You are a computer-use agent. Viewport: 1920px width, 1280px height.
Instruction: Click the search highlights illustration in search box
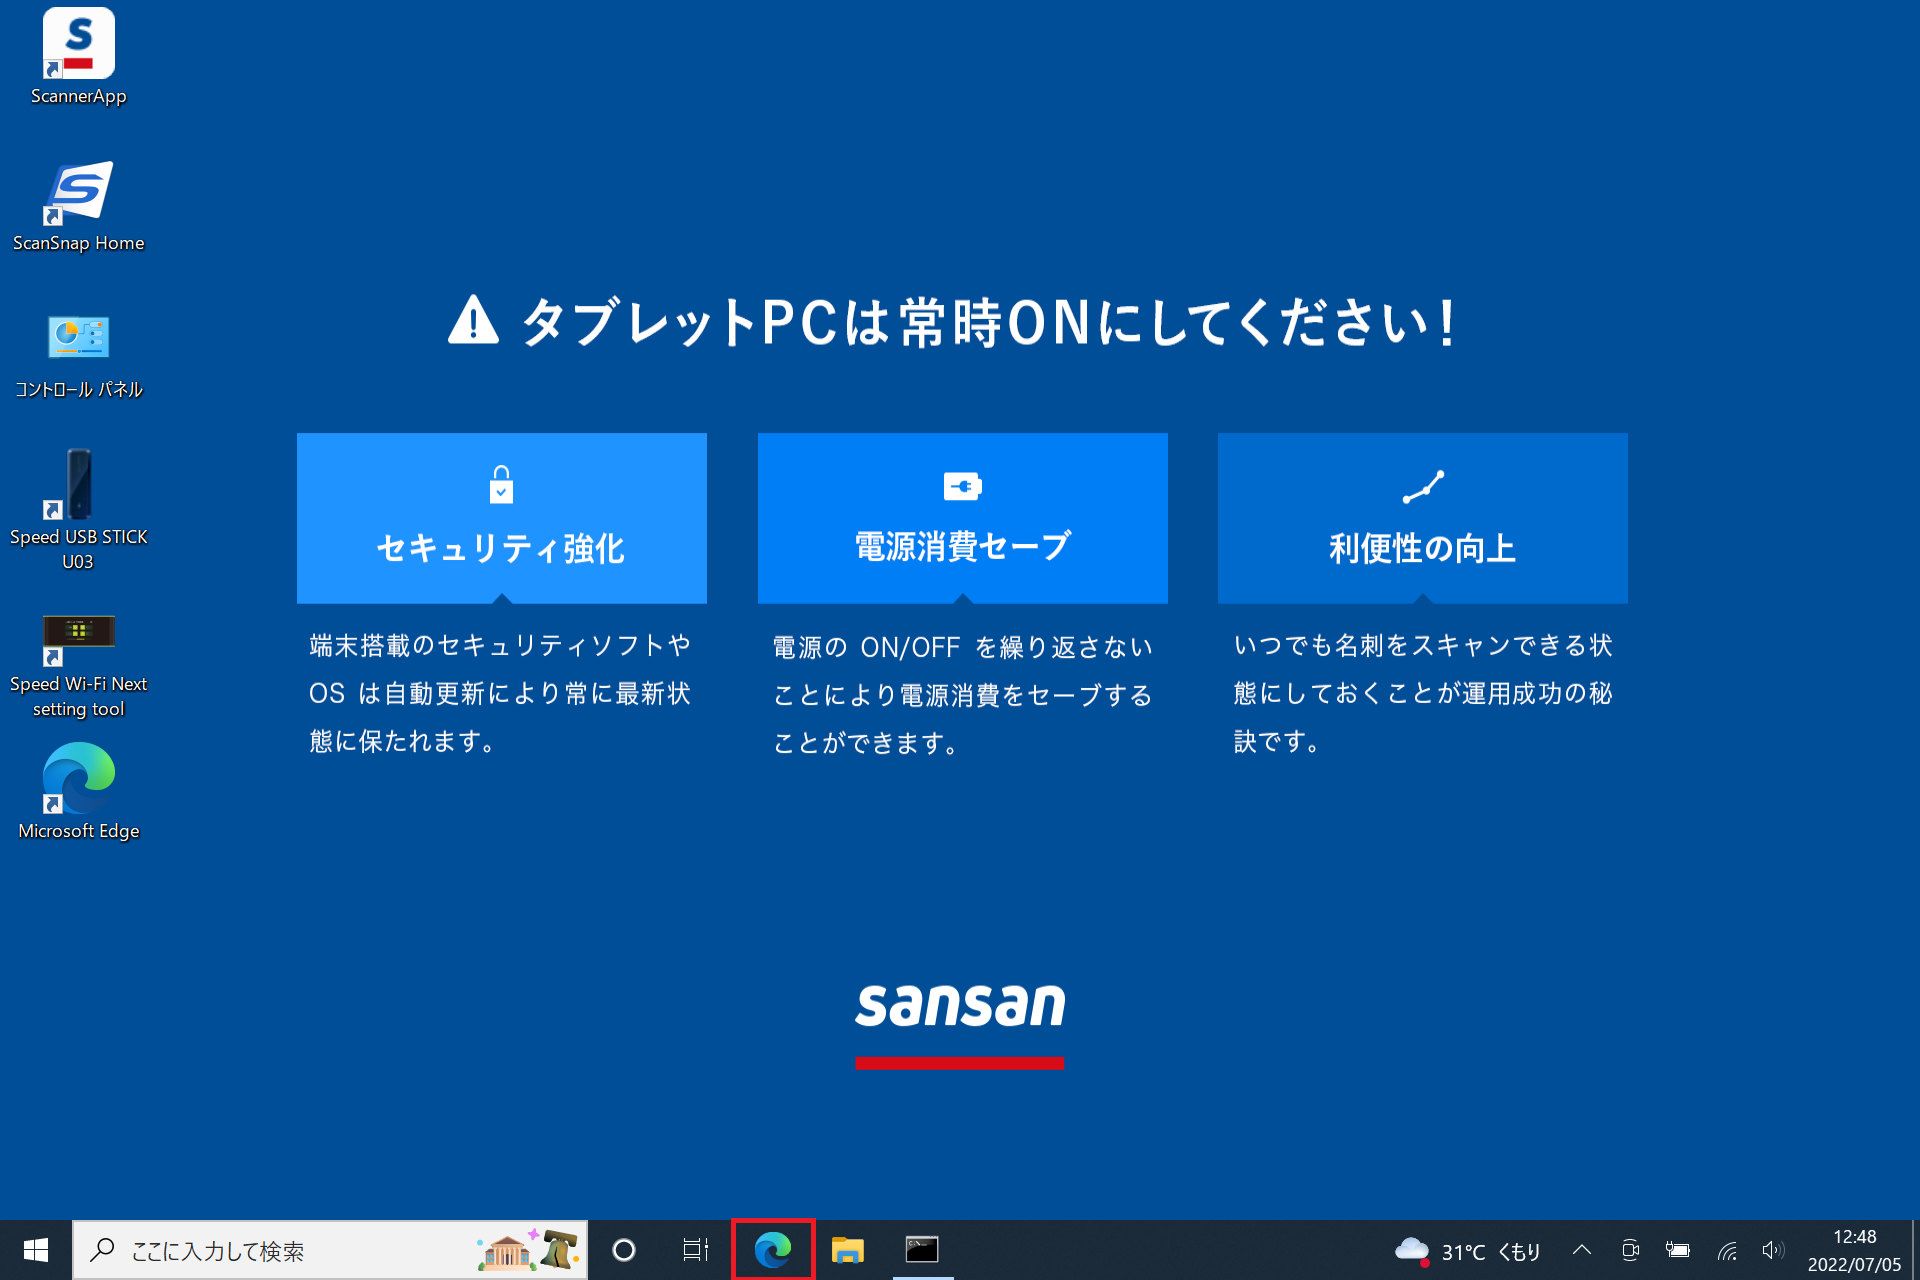[528, 1250]
